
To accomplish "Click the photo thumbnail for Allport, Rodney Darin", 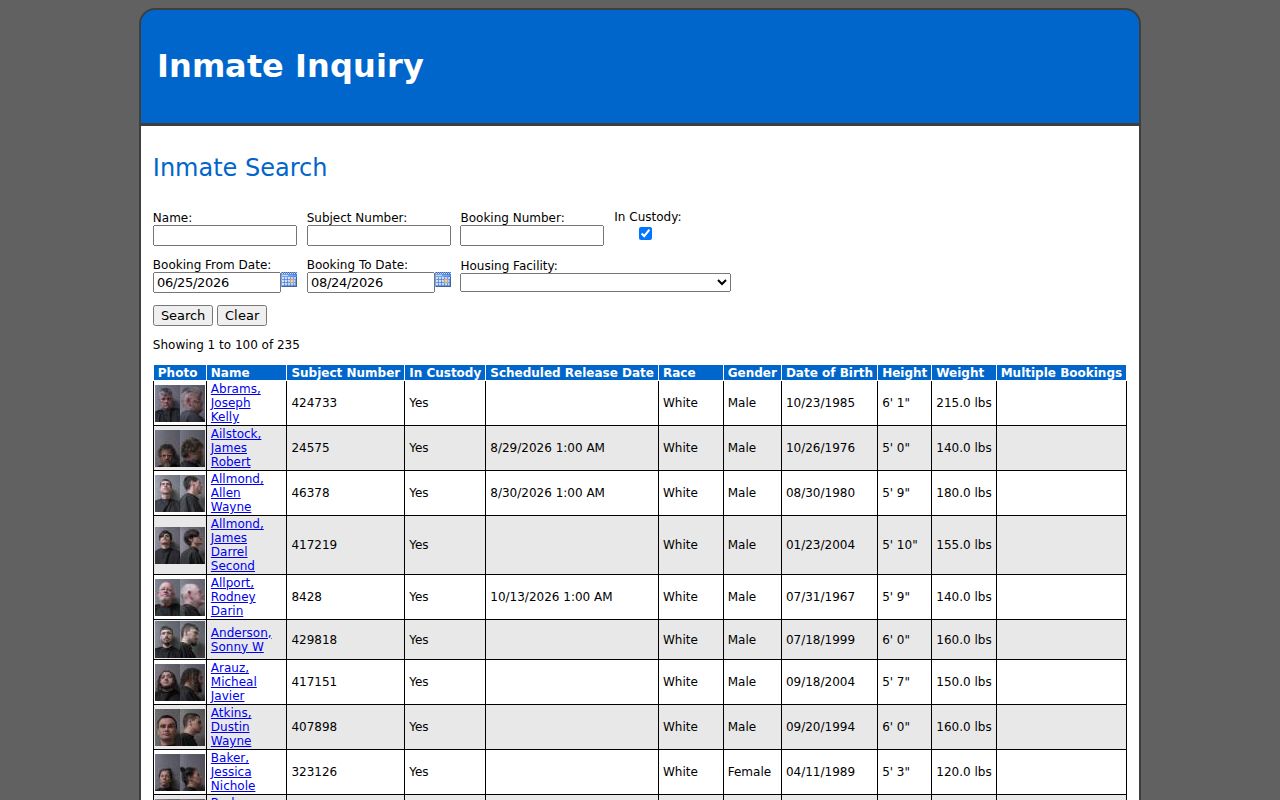I will tap(180, 597).
